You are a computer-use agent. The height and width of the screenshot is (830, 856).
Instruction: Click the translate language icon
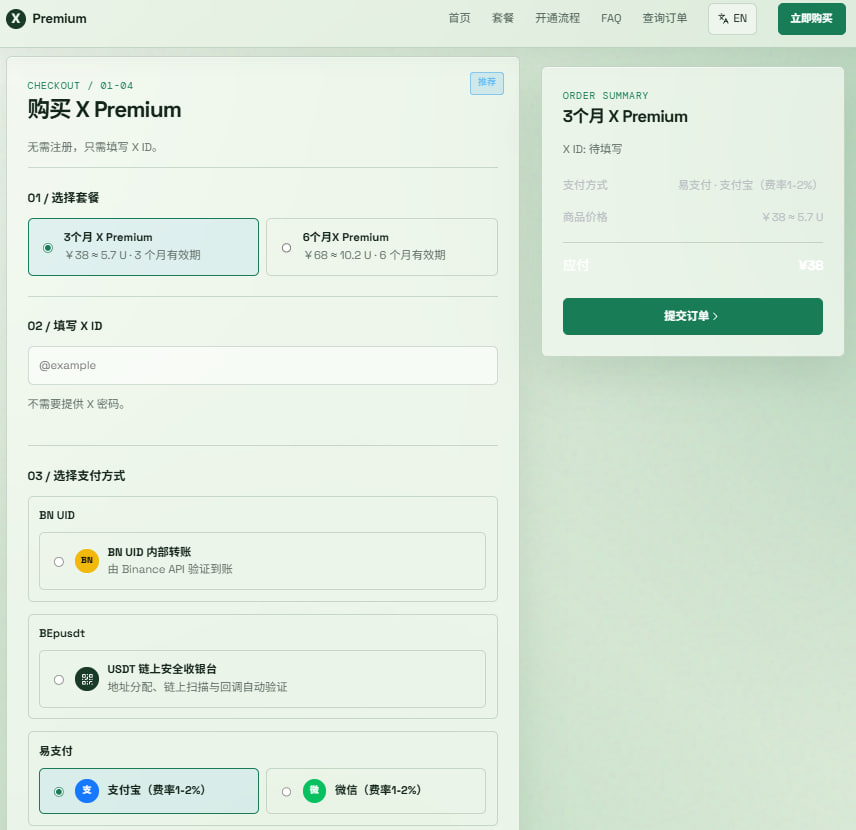[x=723, y=19]
